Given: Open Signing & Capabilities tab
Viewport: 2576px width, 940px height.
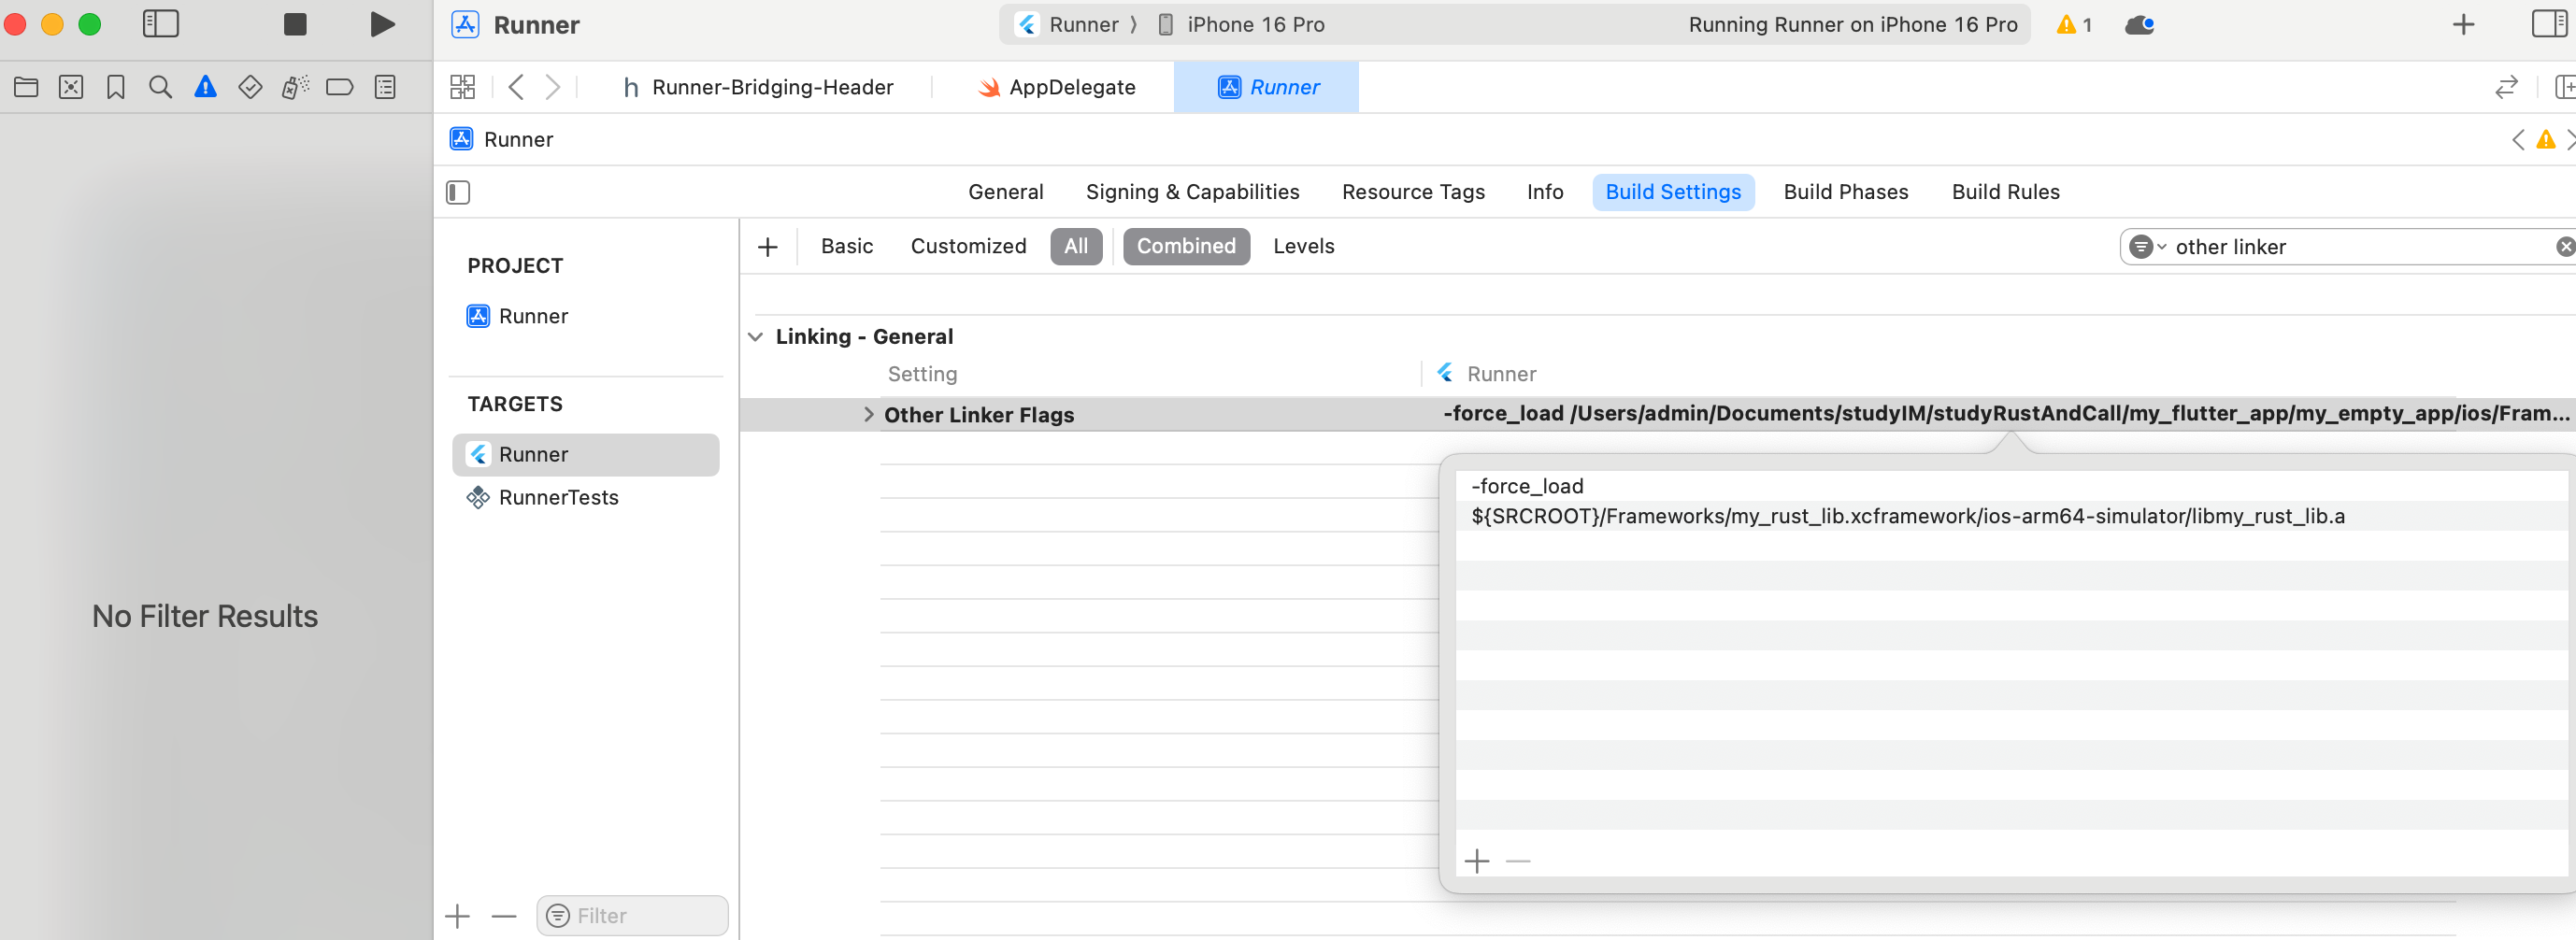Looking at the screenshot, I should [1192, 192].
